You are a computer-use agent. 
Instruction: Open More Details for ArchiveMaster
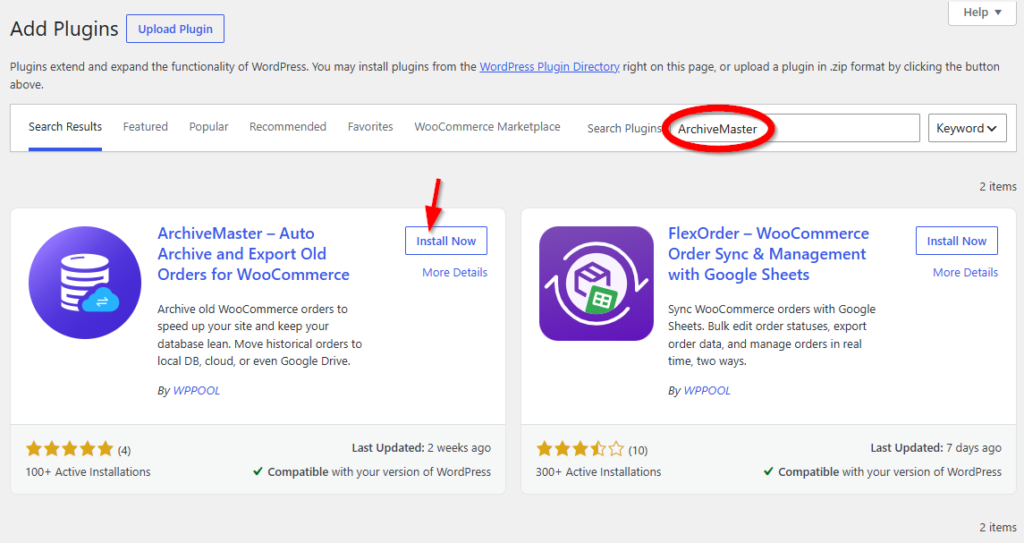(x=455, y=272)
